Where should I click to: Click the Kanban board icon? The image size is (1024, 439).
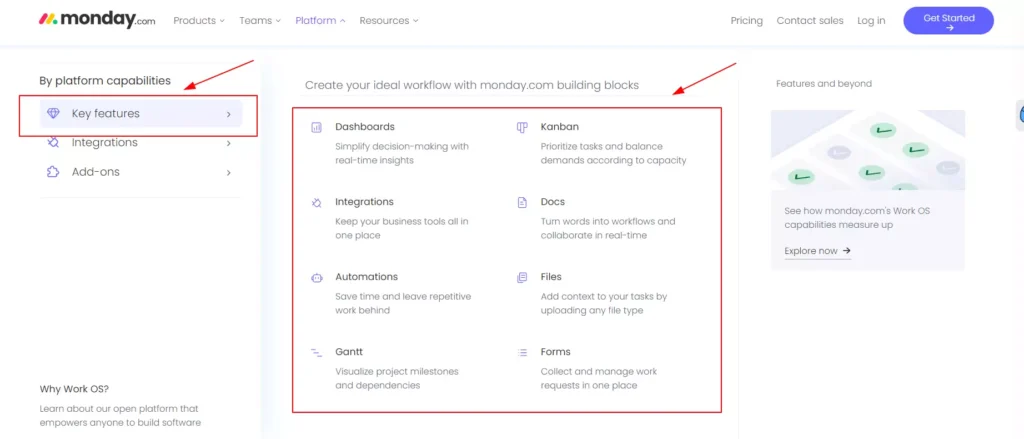click(522, 127)
